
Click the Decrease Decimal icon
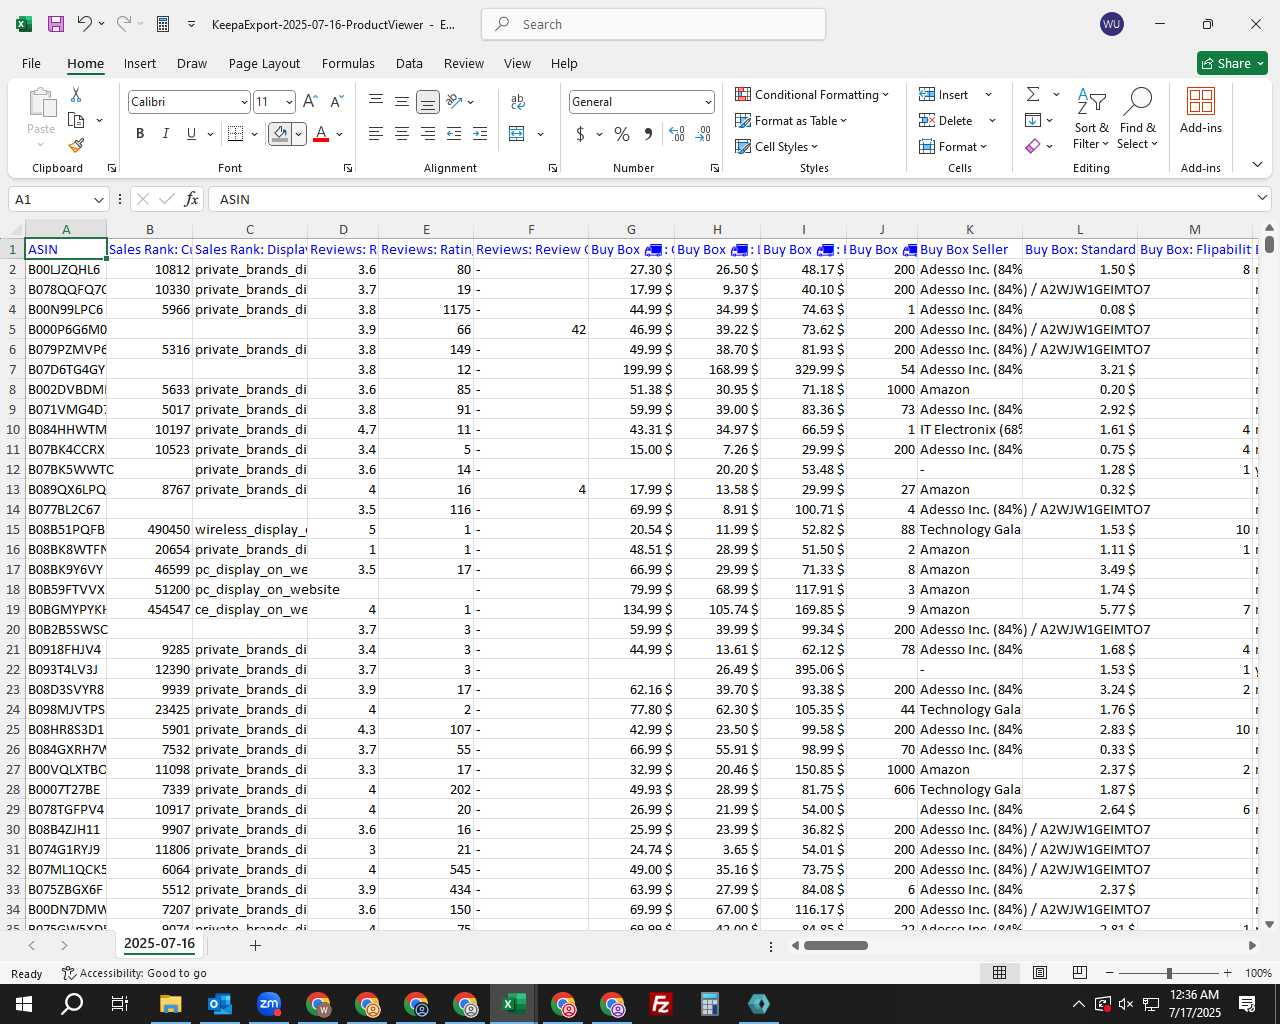[703, 134]
